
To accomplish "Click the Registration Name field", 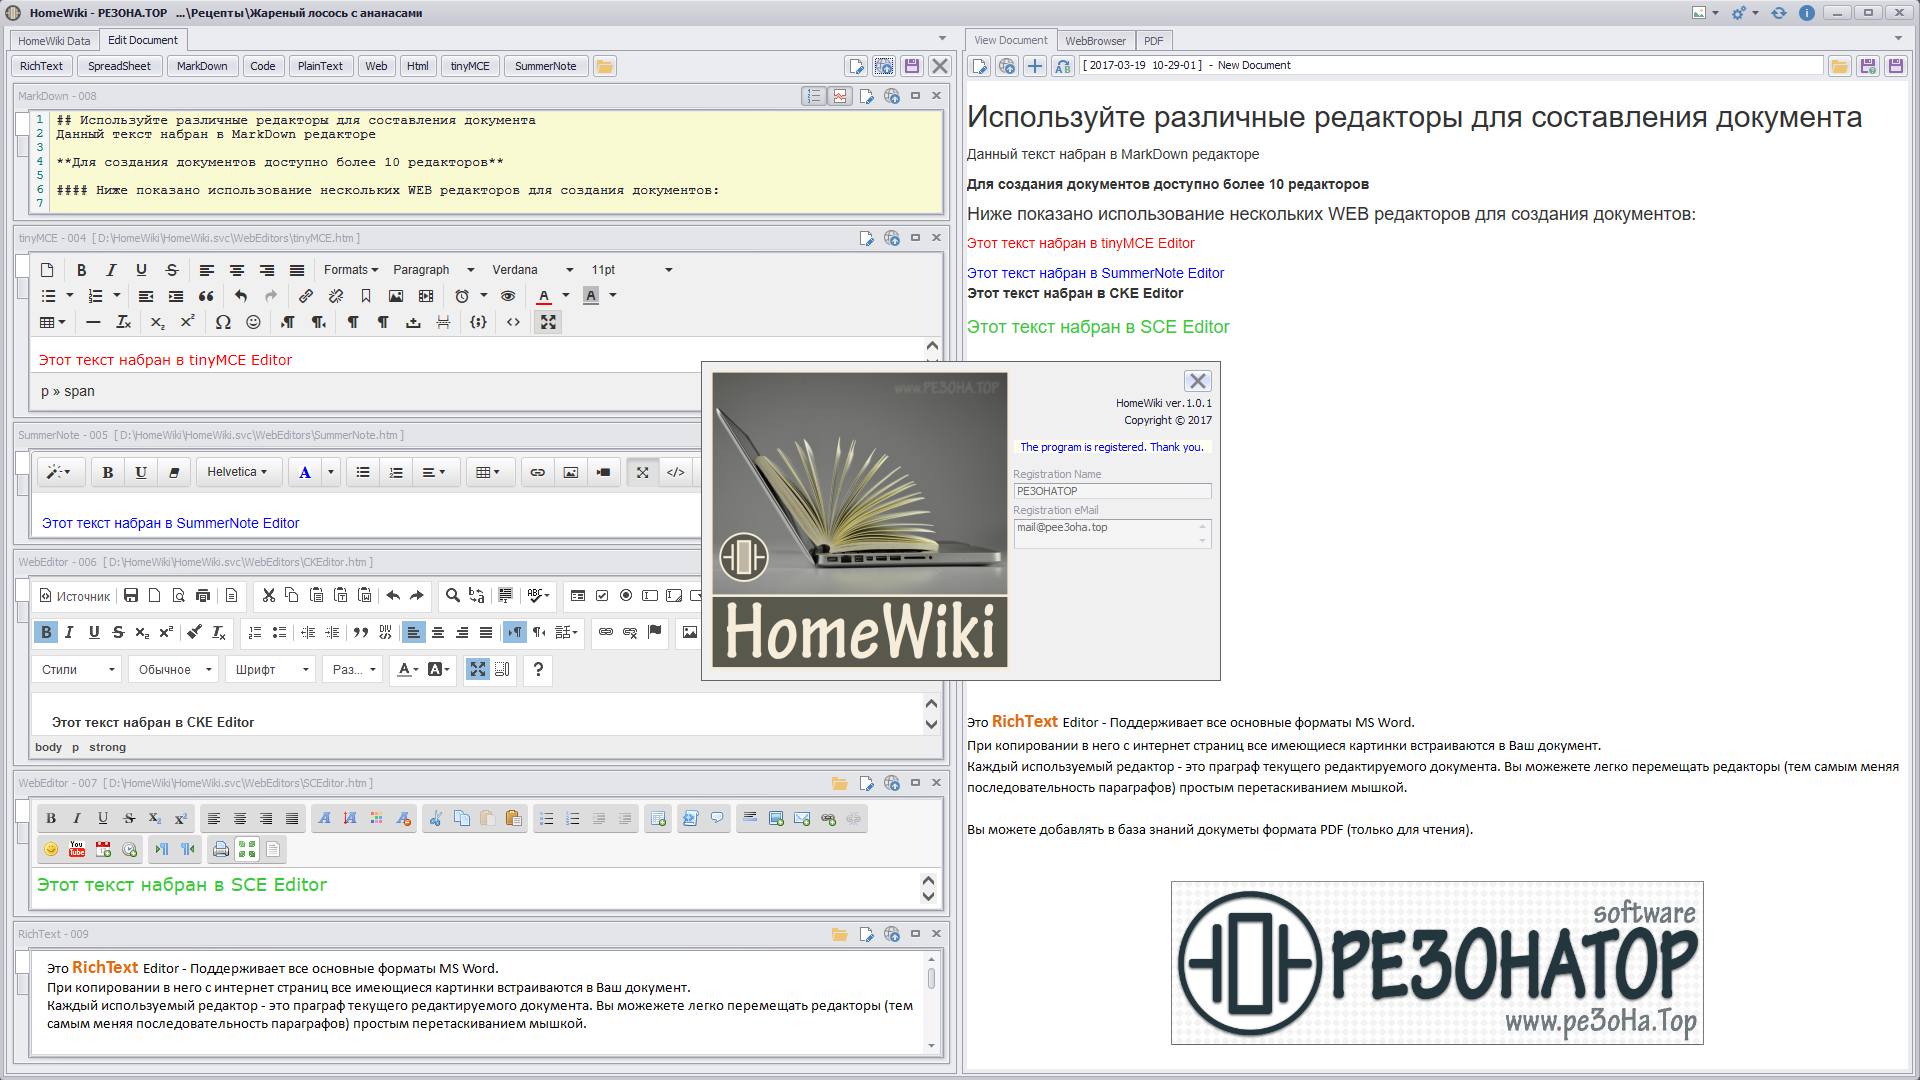I will [1112, 491].
